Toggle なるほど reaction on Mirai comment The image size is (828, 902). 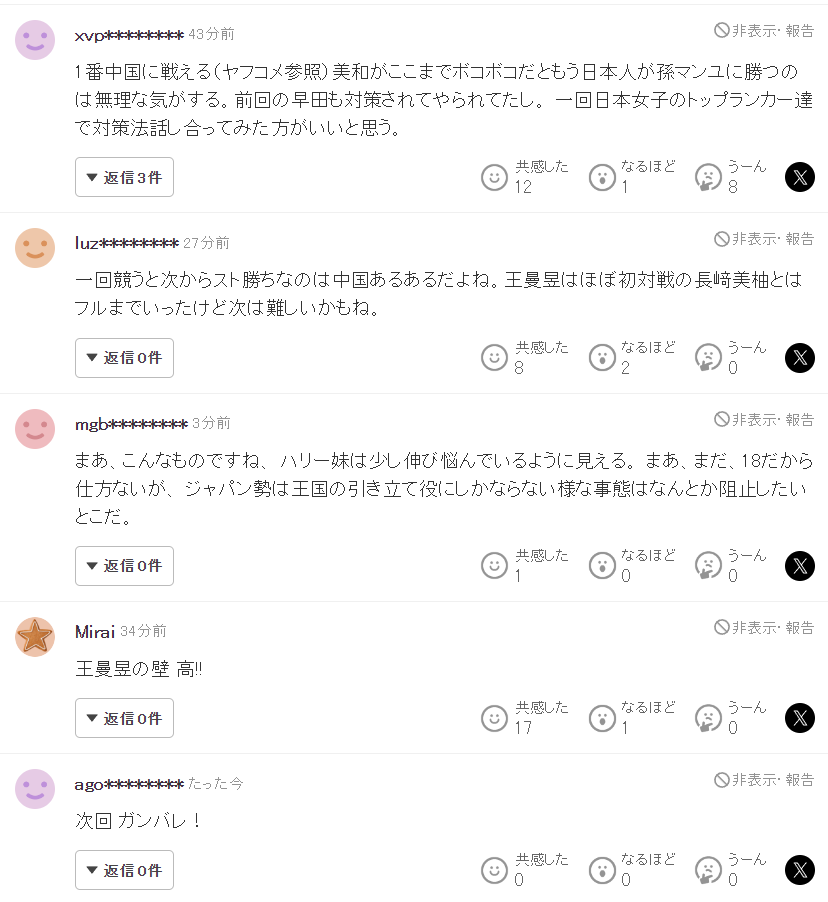(602, 718)
